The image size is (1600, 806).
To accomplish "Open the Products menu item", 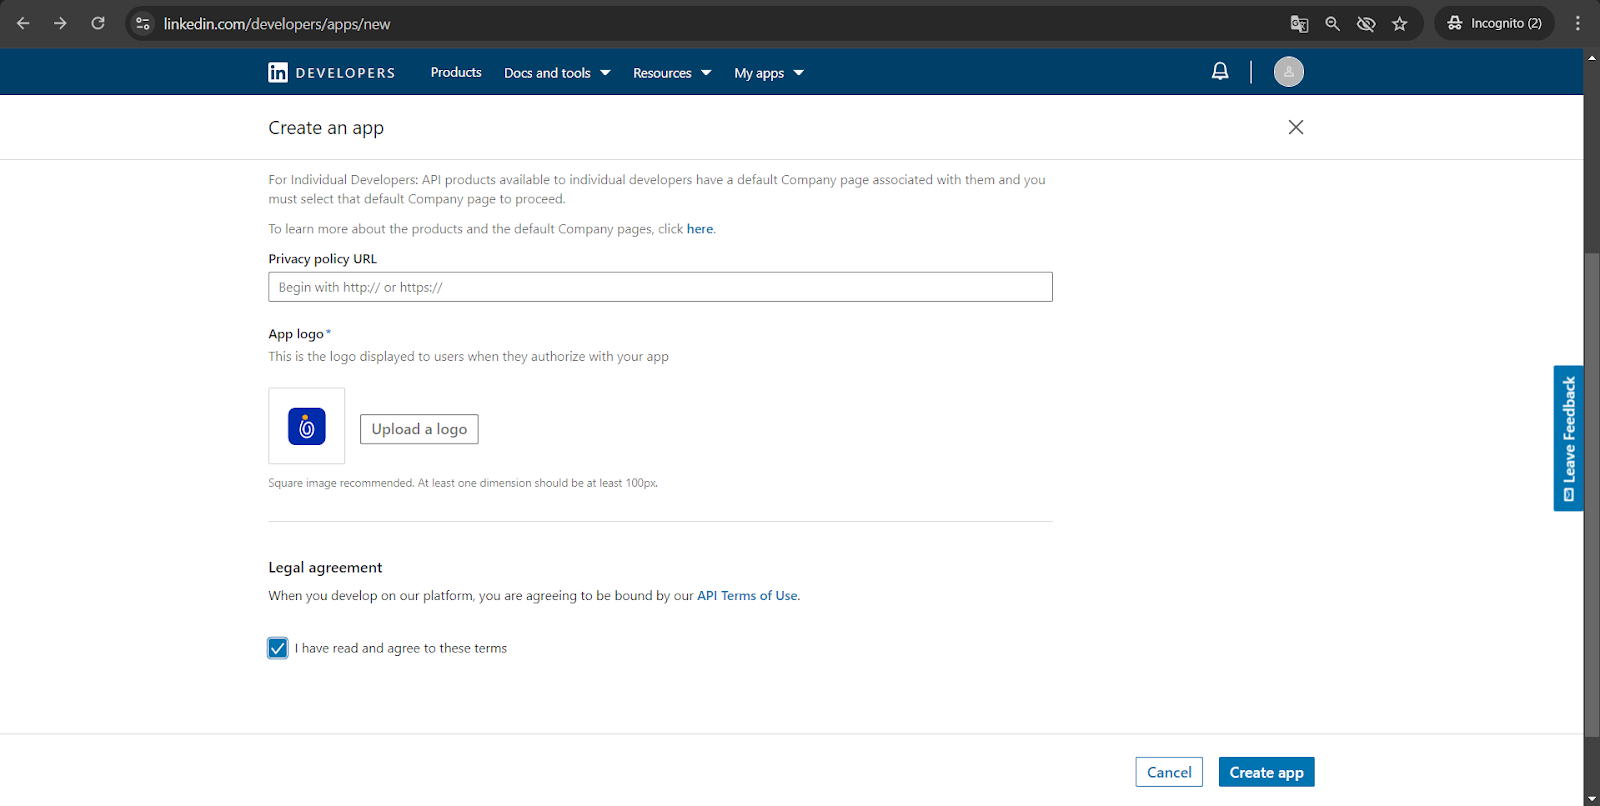I will (456, 72).
